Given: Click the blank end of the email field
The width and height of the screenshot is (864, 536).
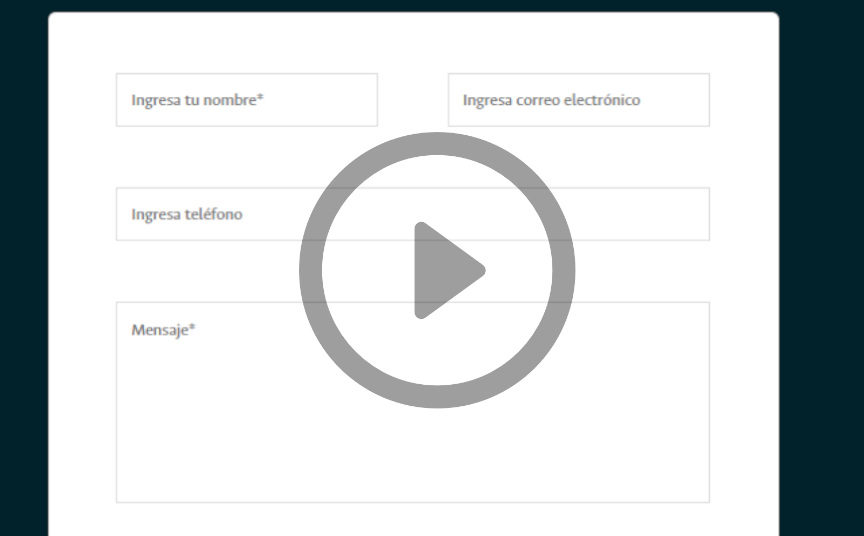Looking at the screenshot, I should pos(675,100).
